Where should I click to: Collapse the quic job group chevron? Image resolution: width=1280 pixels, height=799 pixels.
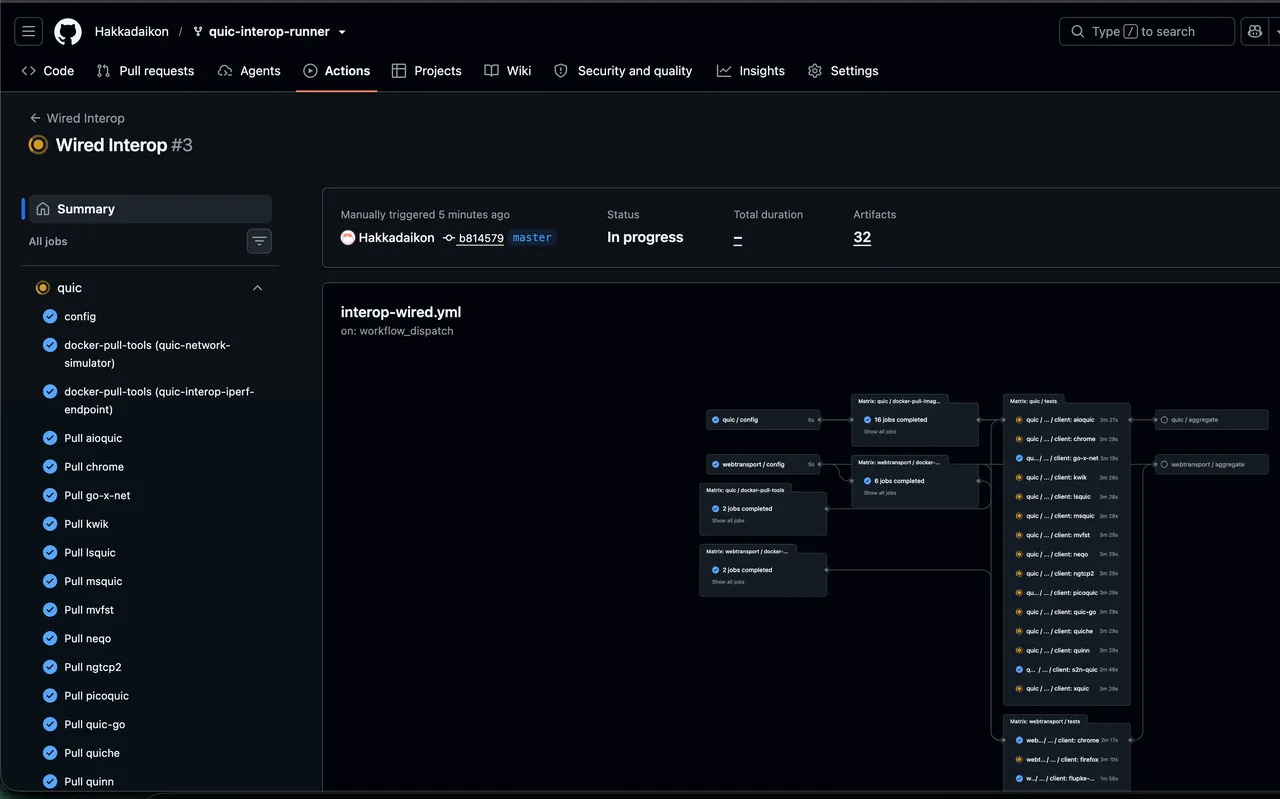tap(258, 288)
